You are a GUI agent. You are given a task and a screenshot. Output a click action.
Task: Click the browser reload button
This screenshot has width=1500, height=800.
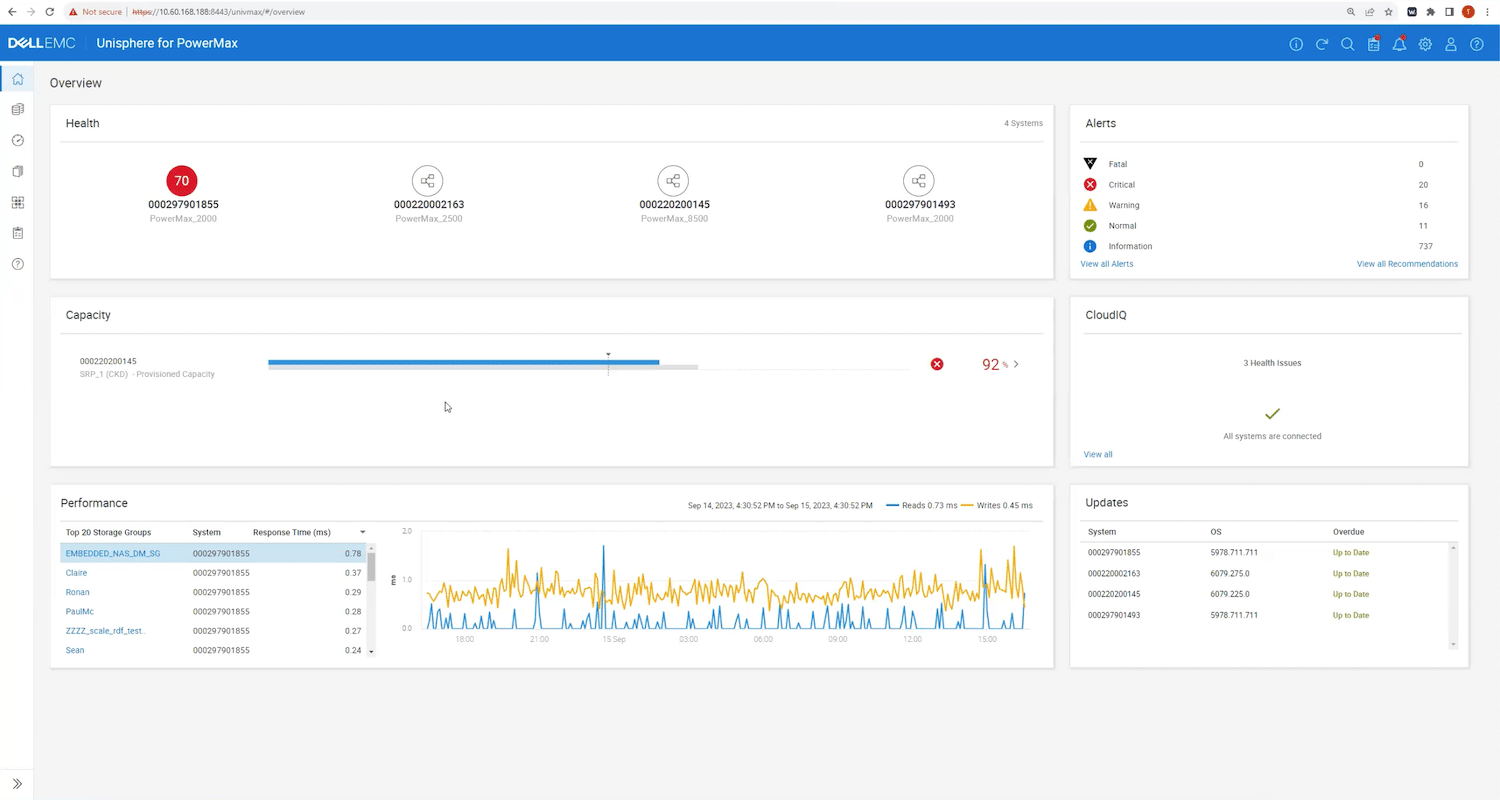(x=49, y=12)
